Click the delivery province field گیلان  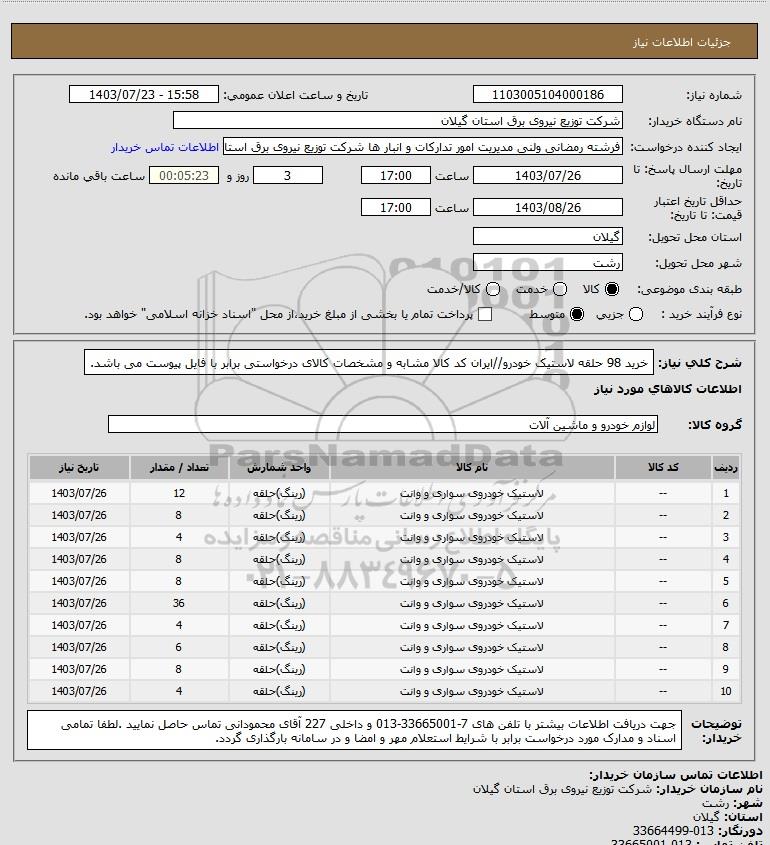pos(547,237)
